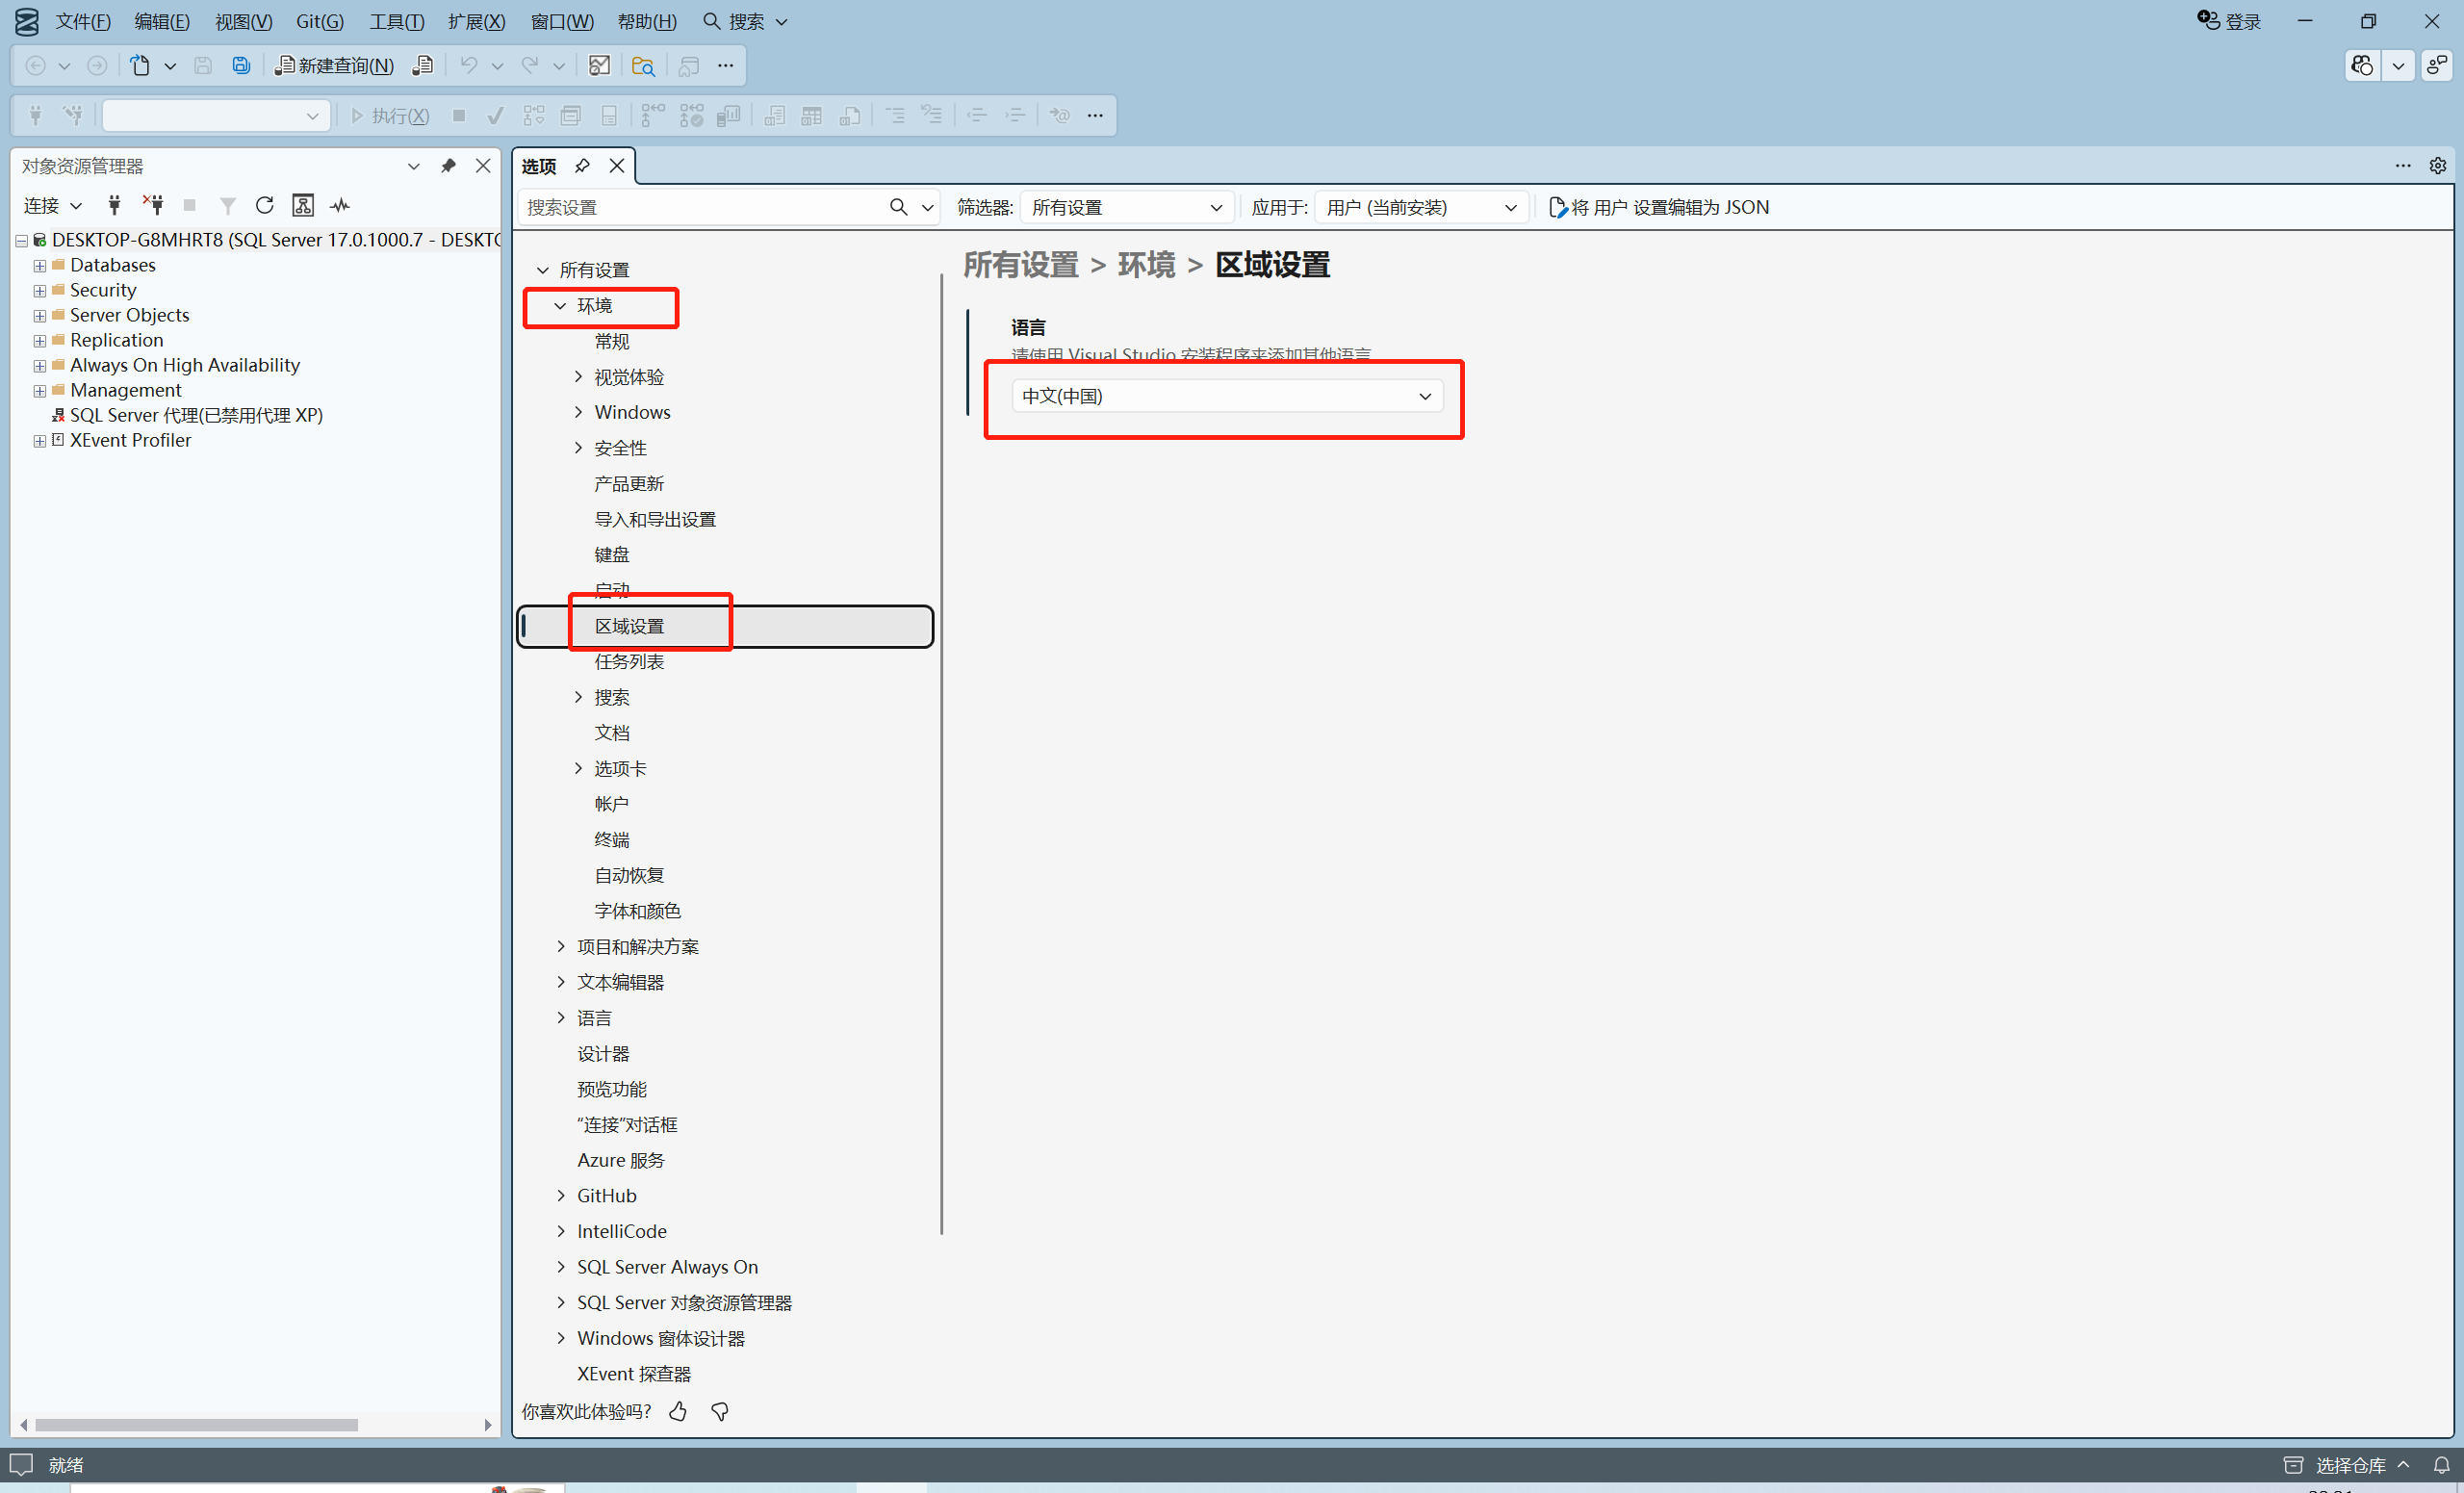The height and width of the screenshot is (1493, 2464).
Task: Click the thumbs down feedback icon
Action: point(720,1411)
